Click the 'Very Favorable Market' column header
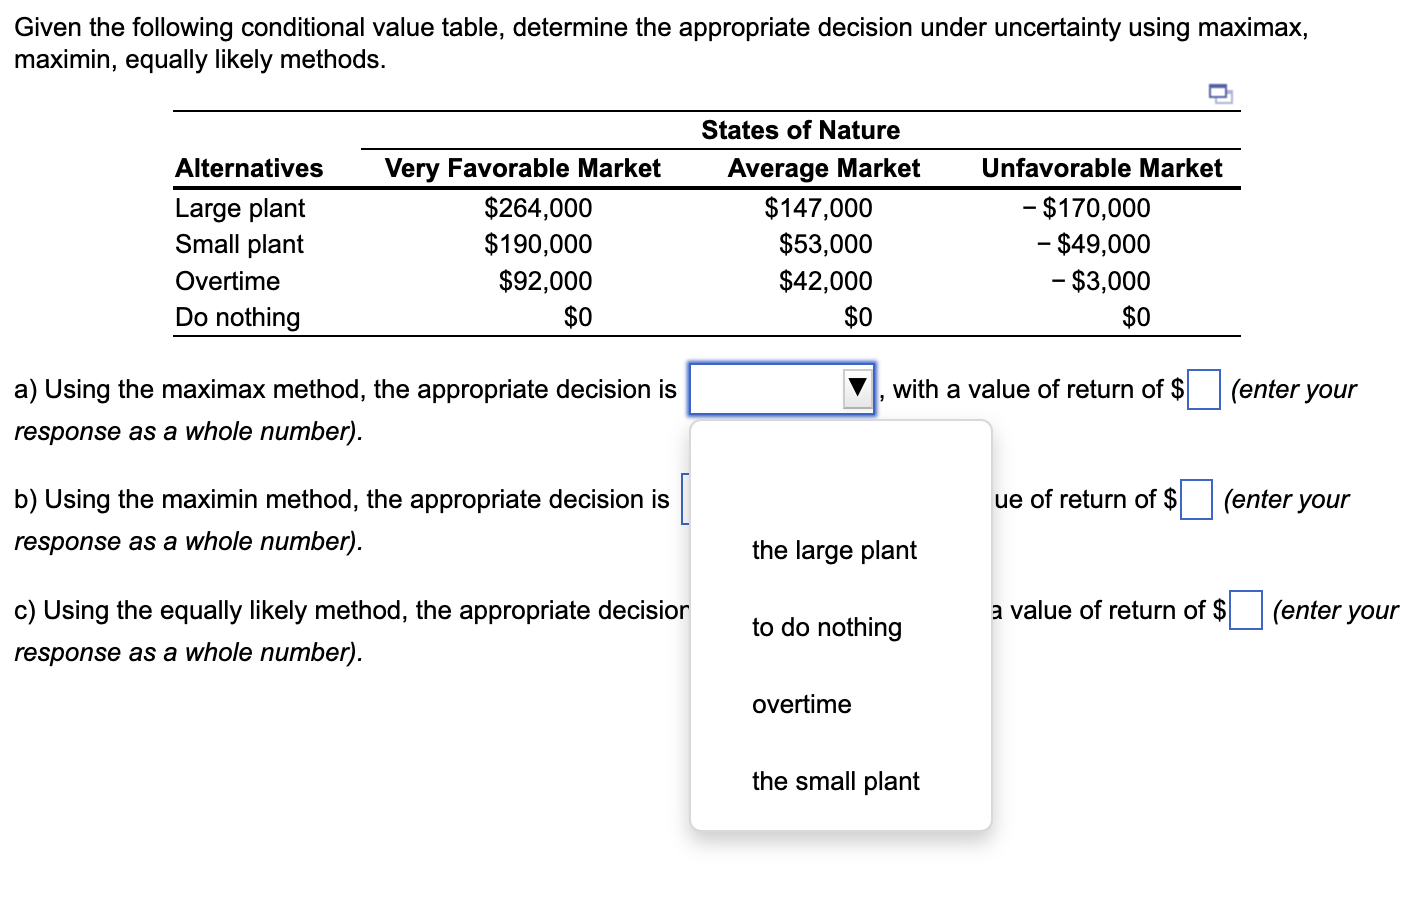The image size is (1406, 902). pyautogui.click(x=522, y=168)
